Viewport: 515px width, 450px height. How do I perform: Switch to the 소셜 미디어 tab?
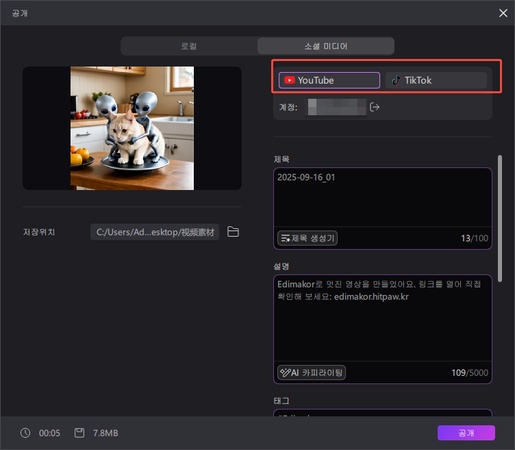coord(326,46)
